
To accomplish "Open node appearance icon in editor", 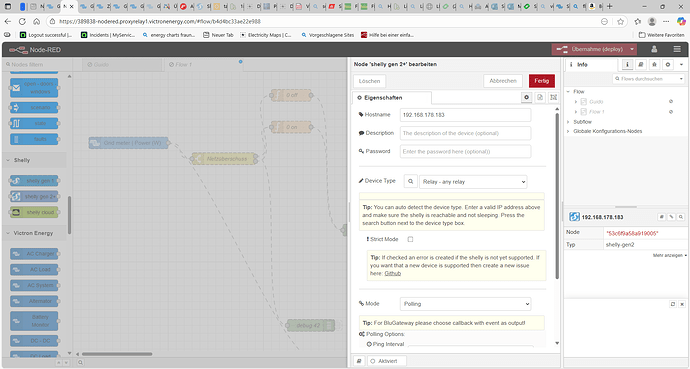I will point(554,97).
